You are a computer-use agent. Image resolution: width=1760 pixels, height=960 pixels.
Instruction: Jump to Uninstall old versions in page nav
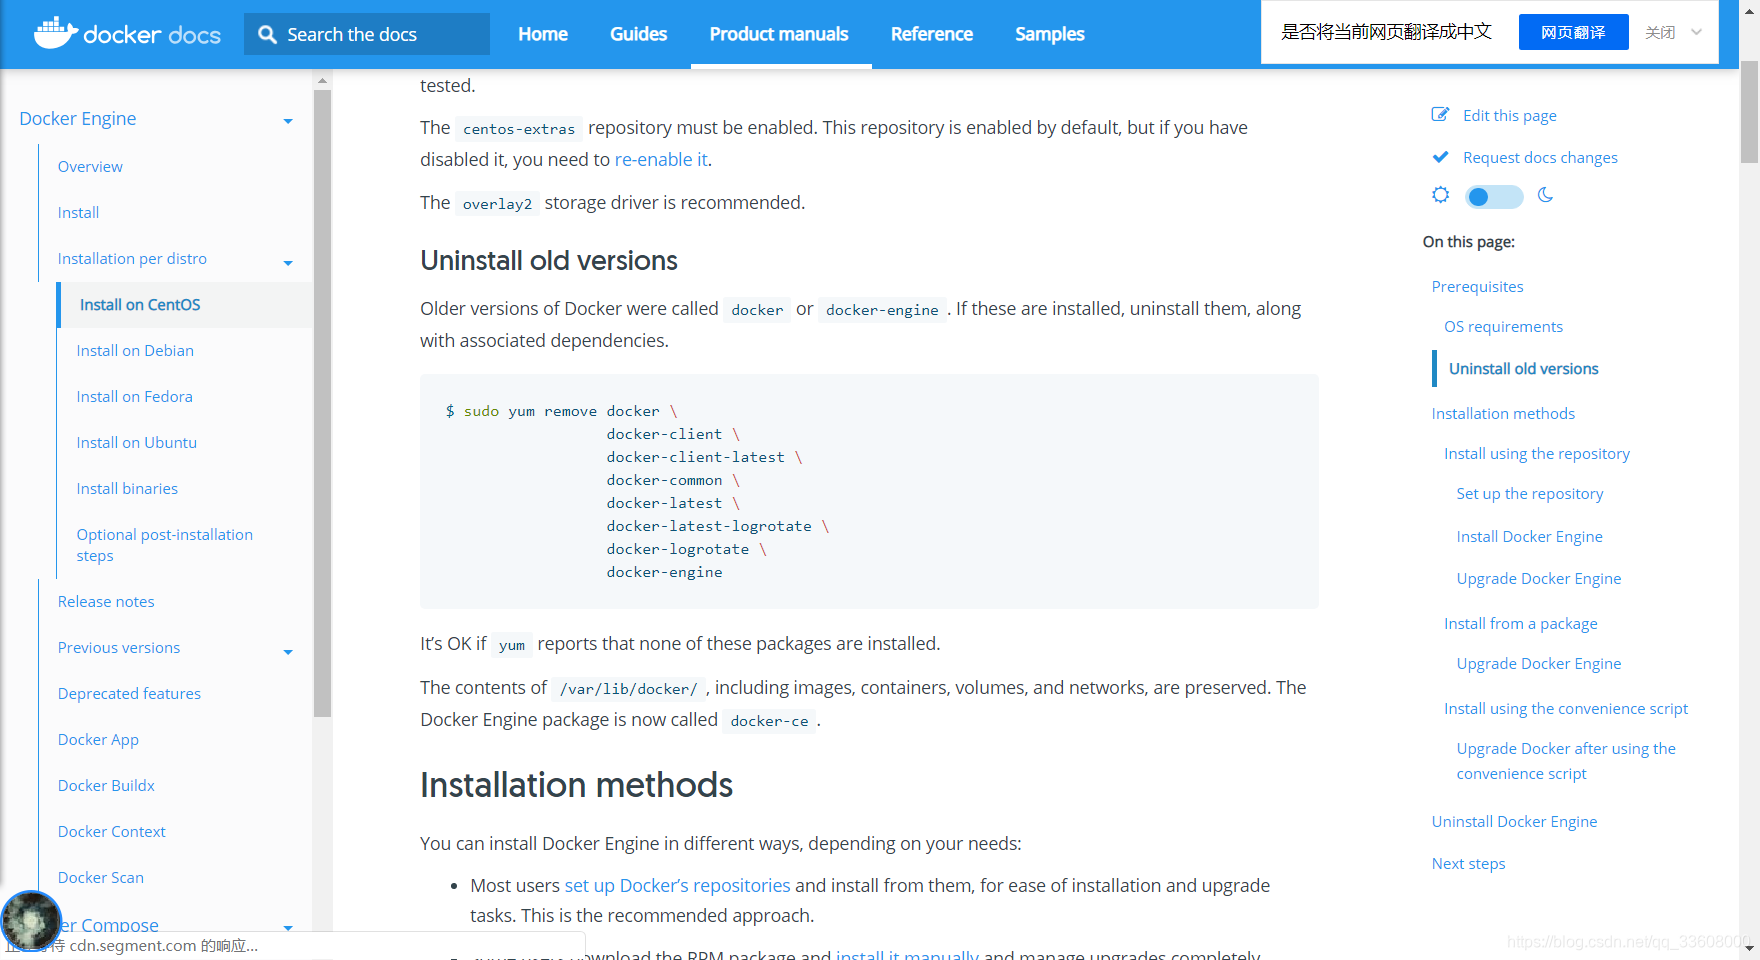pyautogui.click(x=1523, y=368)
